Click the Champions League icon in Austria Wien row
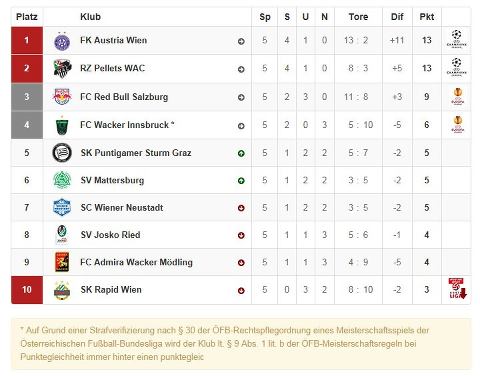The height and width of the screenshot is (376, 480). point(456,39)
